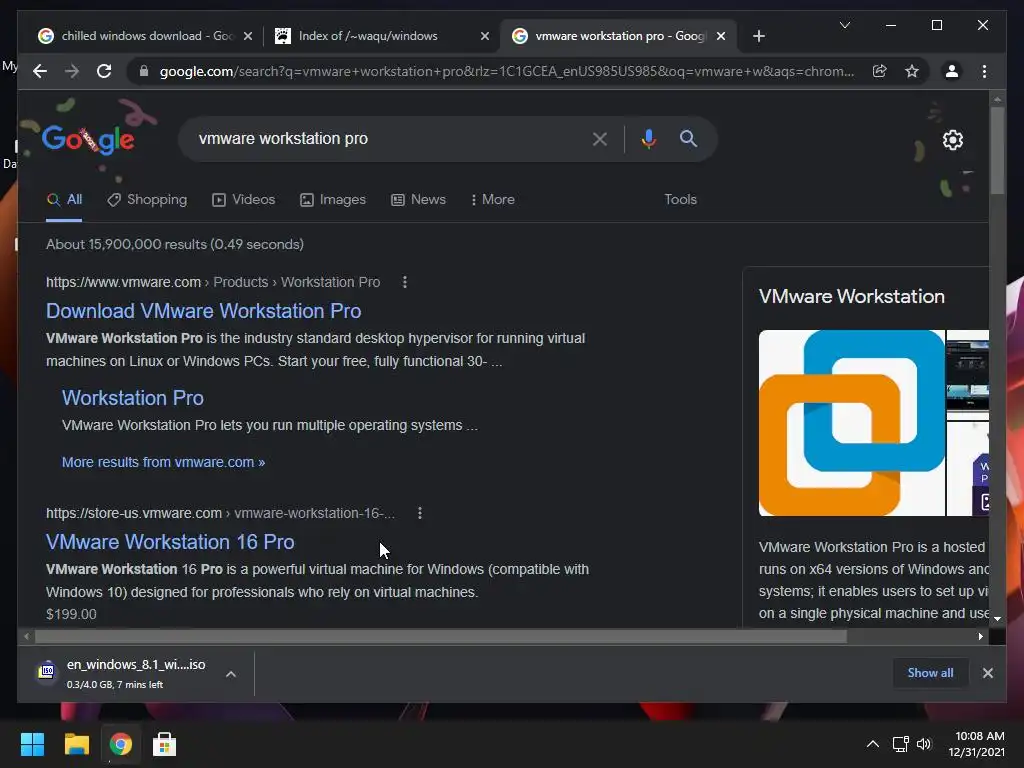Submit search with magnifier icon
This screenshot has height=768, width=1024.
(x=688, y=138)
